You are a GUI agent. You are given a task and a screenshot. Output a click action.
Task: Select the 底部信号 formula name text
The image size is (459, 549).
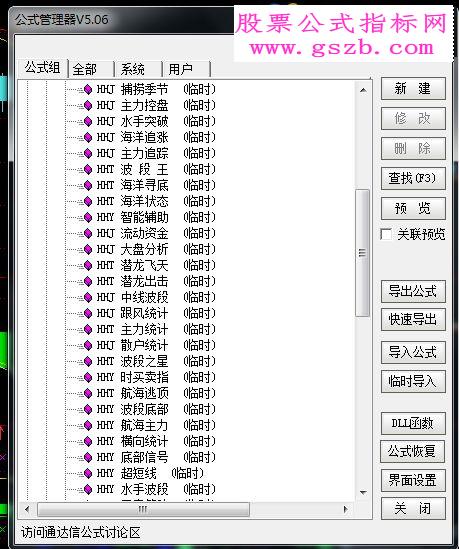click(x=144, y=457)
